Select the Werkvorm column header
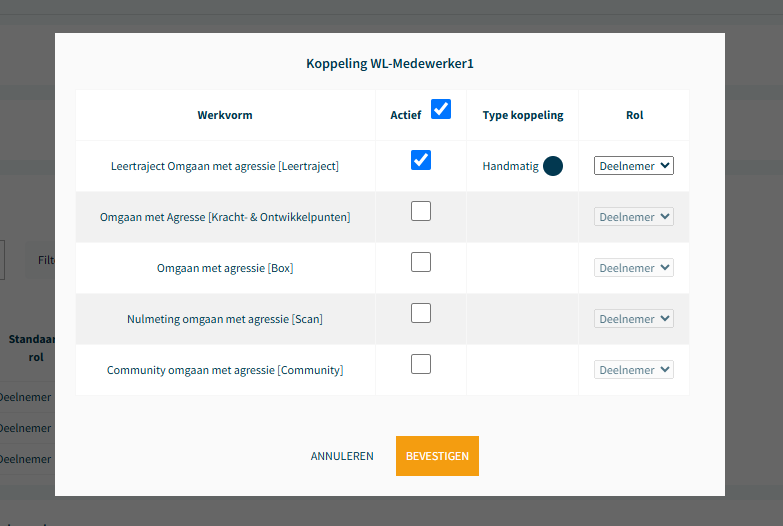The width and height of the screenshot is (783, 526). click(x=225, y=115)
